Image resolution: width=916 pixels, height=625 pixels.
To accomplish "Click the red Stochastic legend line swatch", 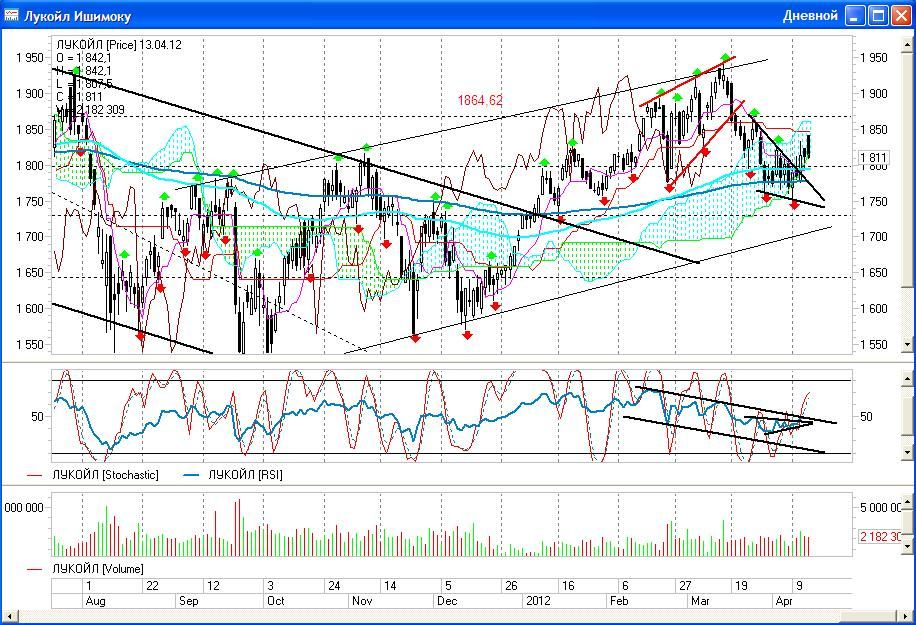I will (x=35, y=475).
